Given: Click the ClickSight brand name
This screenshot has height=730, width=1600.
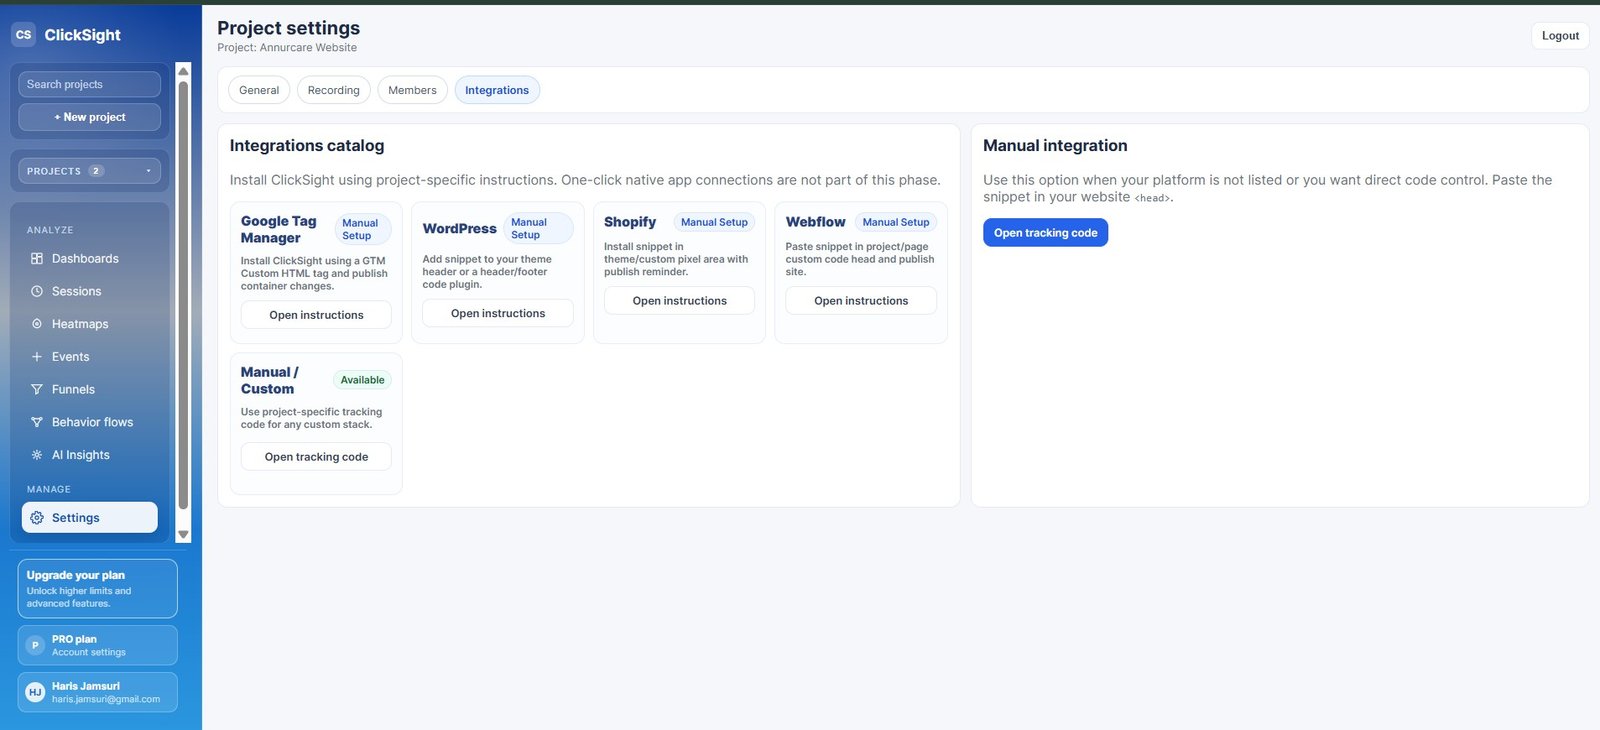Looking at the screenshot, I should [82, 35].
